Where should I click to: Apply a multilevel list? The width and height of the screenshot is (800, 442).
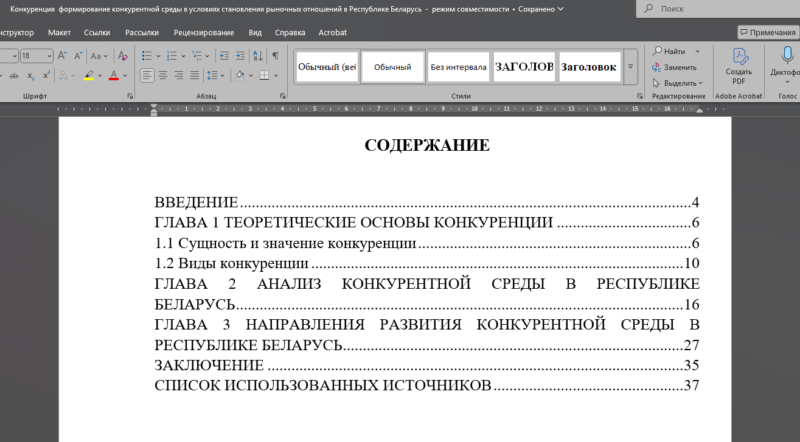coord(196,56)
